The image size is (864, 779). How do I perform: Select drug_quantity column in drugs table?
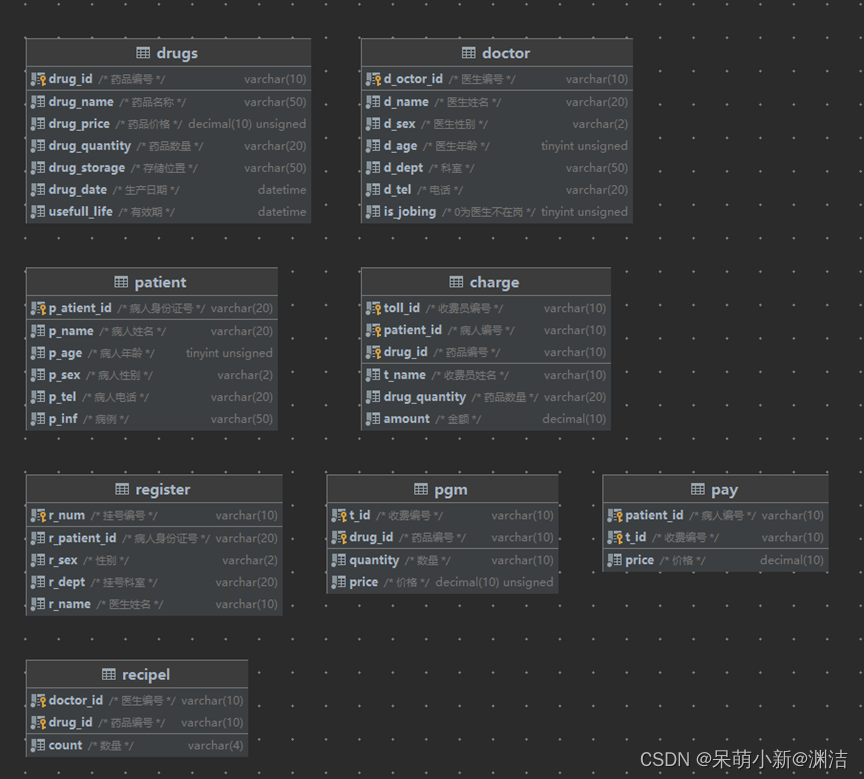(x=90, y=146)
